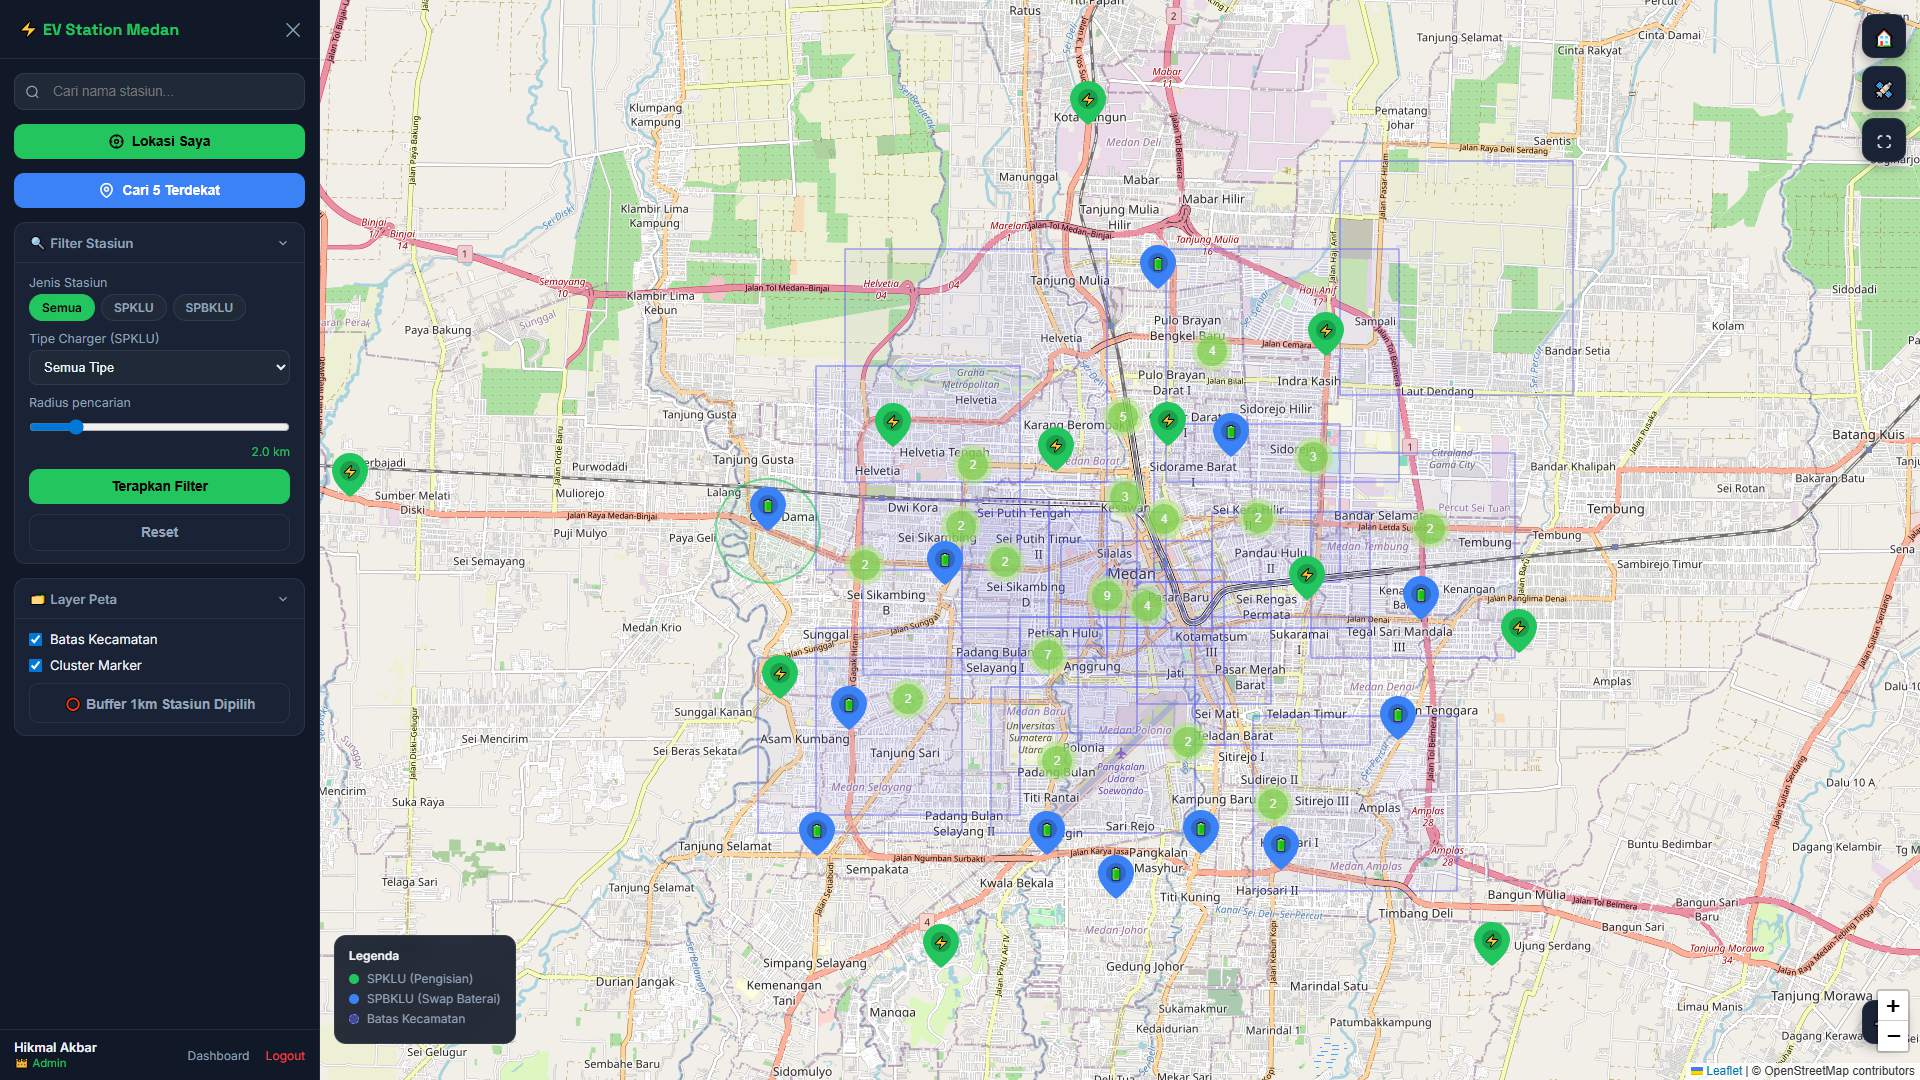The height and width of the screenshot is (1080, 1920).
Task: Focus the Cari nama stasiun search field
Action: click(x=159, y=91)
